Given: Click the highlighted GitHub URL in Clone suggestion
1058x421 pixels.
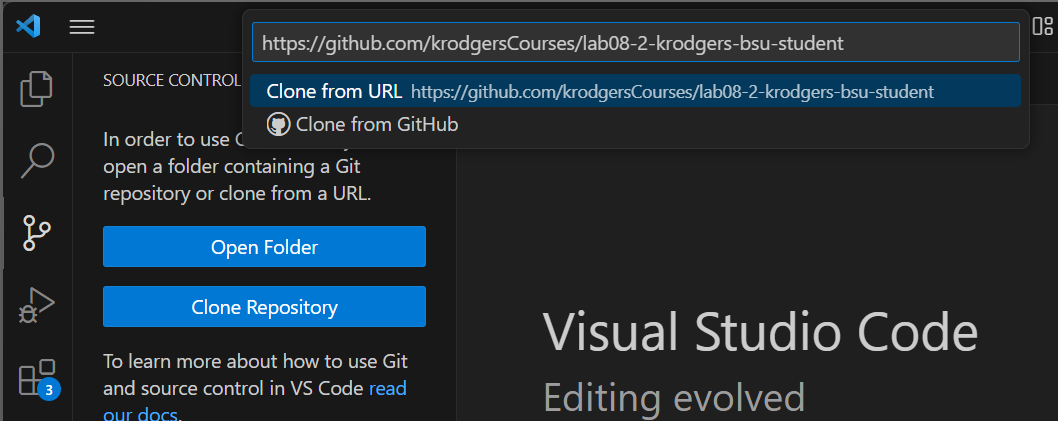Looking at the screenshot, I should [x=672, y=92].
